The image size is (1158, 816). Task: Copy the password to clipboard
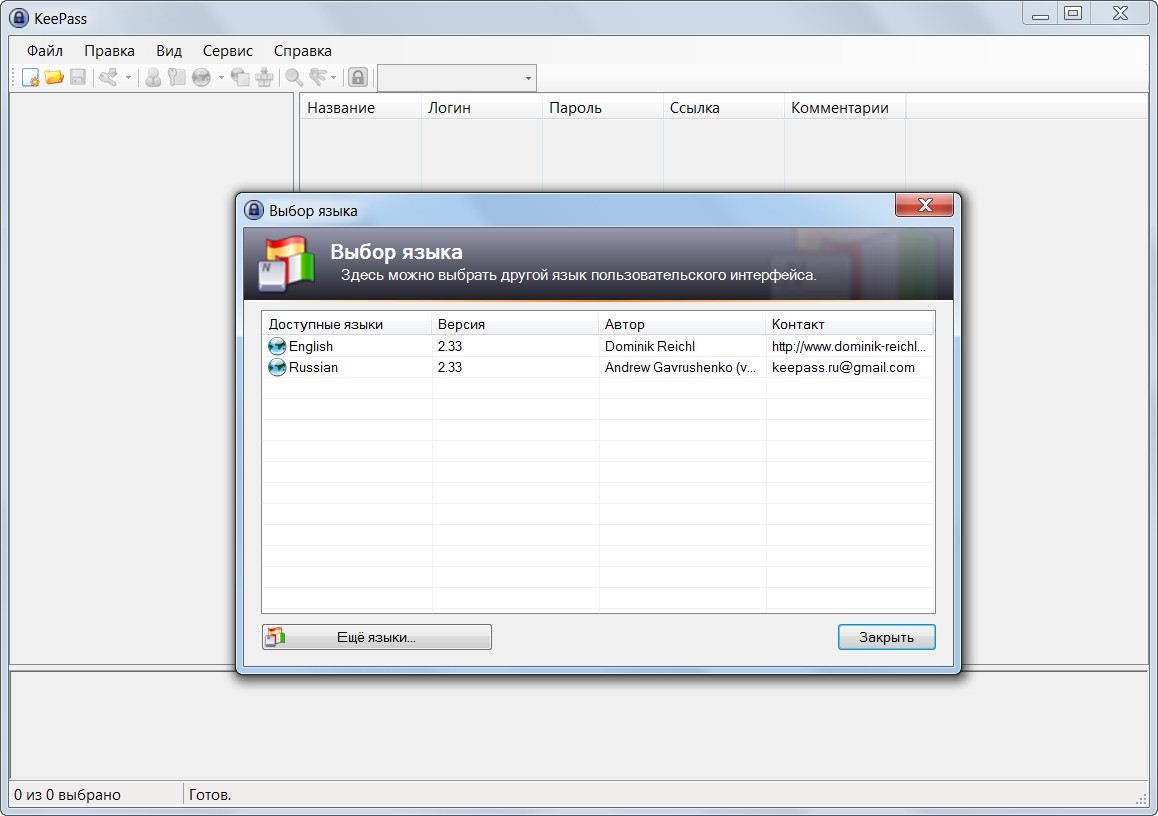175,77
